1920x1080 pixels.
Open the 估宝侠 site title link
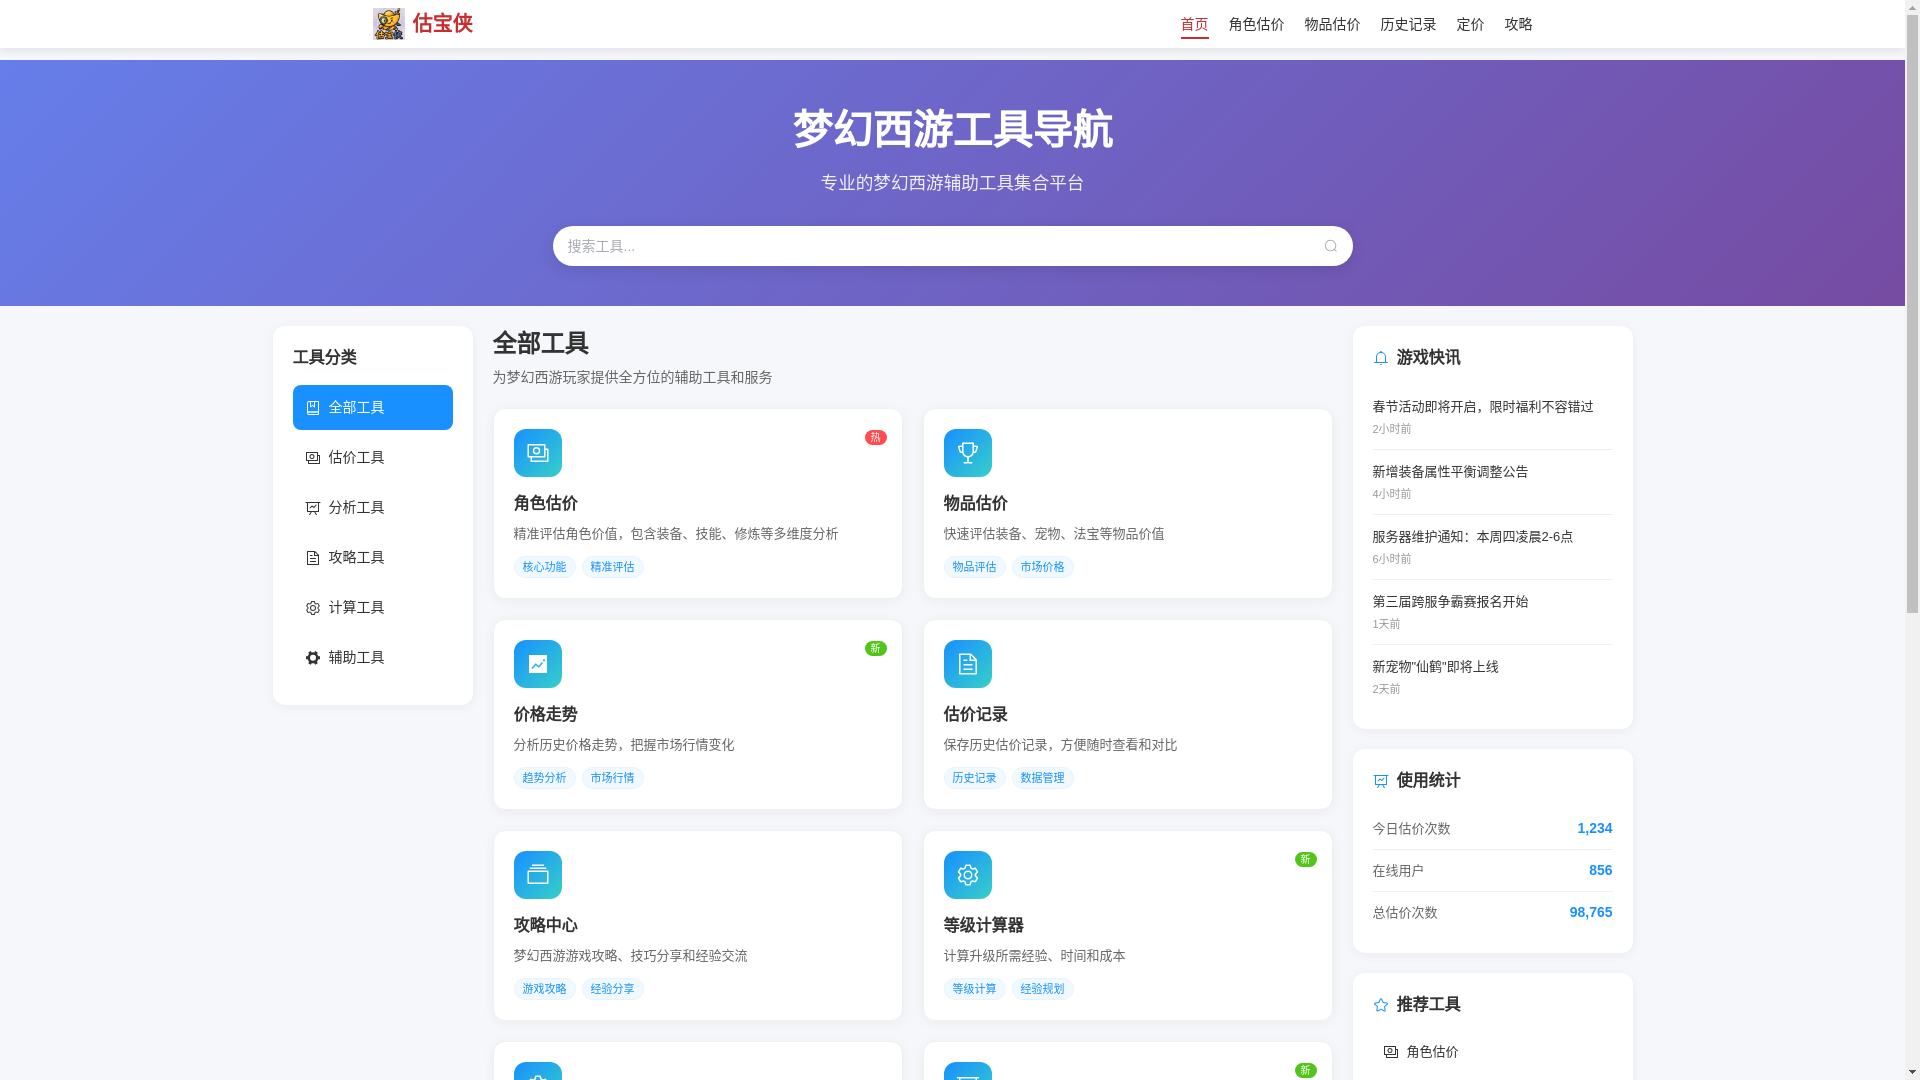(x=442, y=23)
